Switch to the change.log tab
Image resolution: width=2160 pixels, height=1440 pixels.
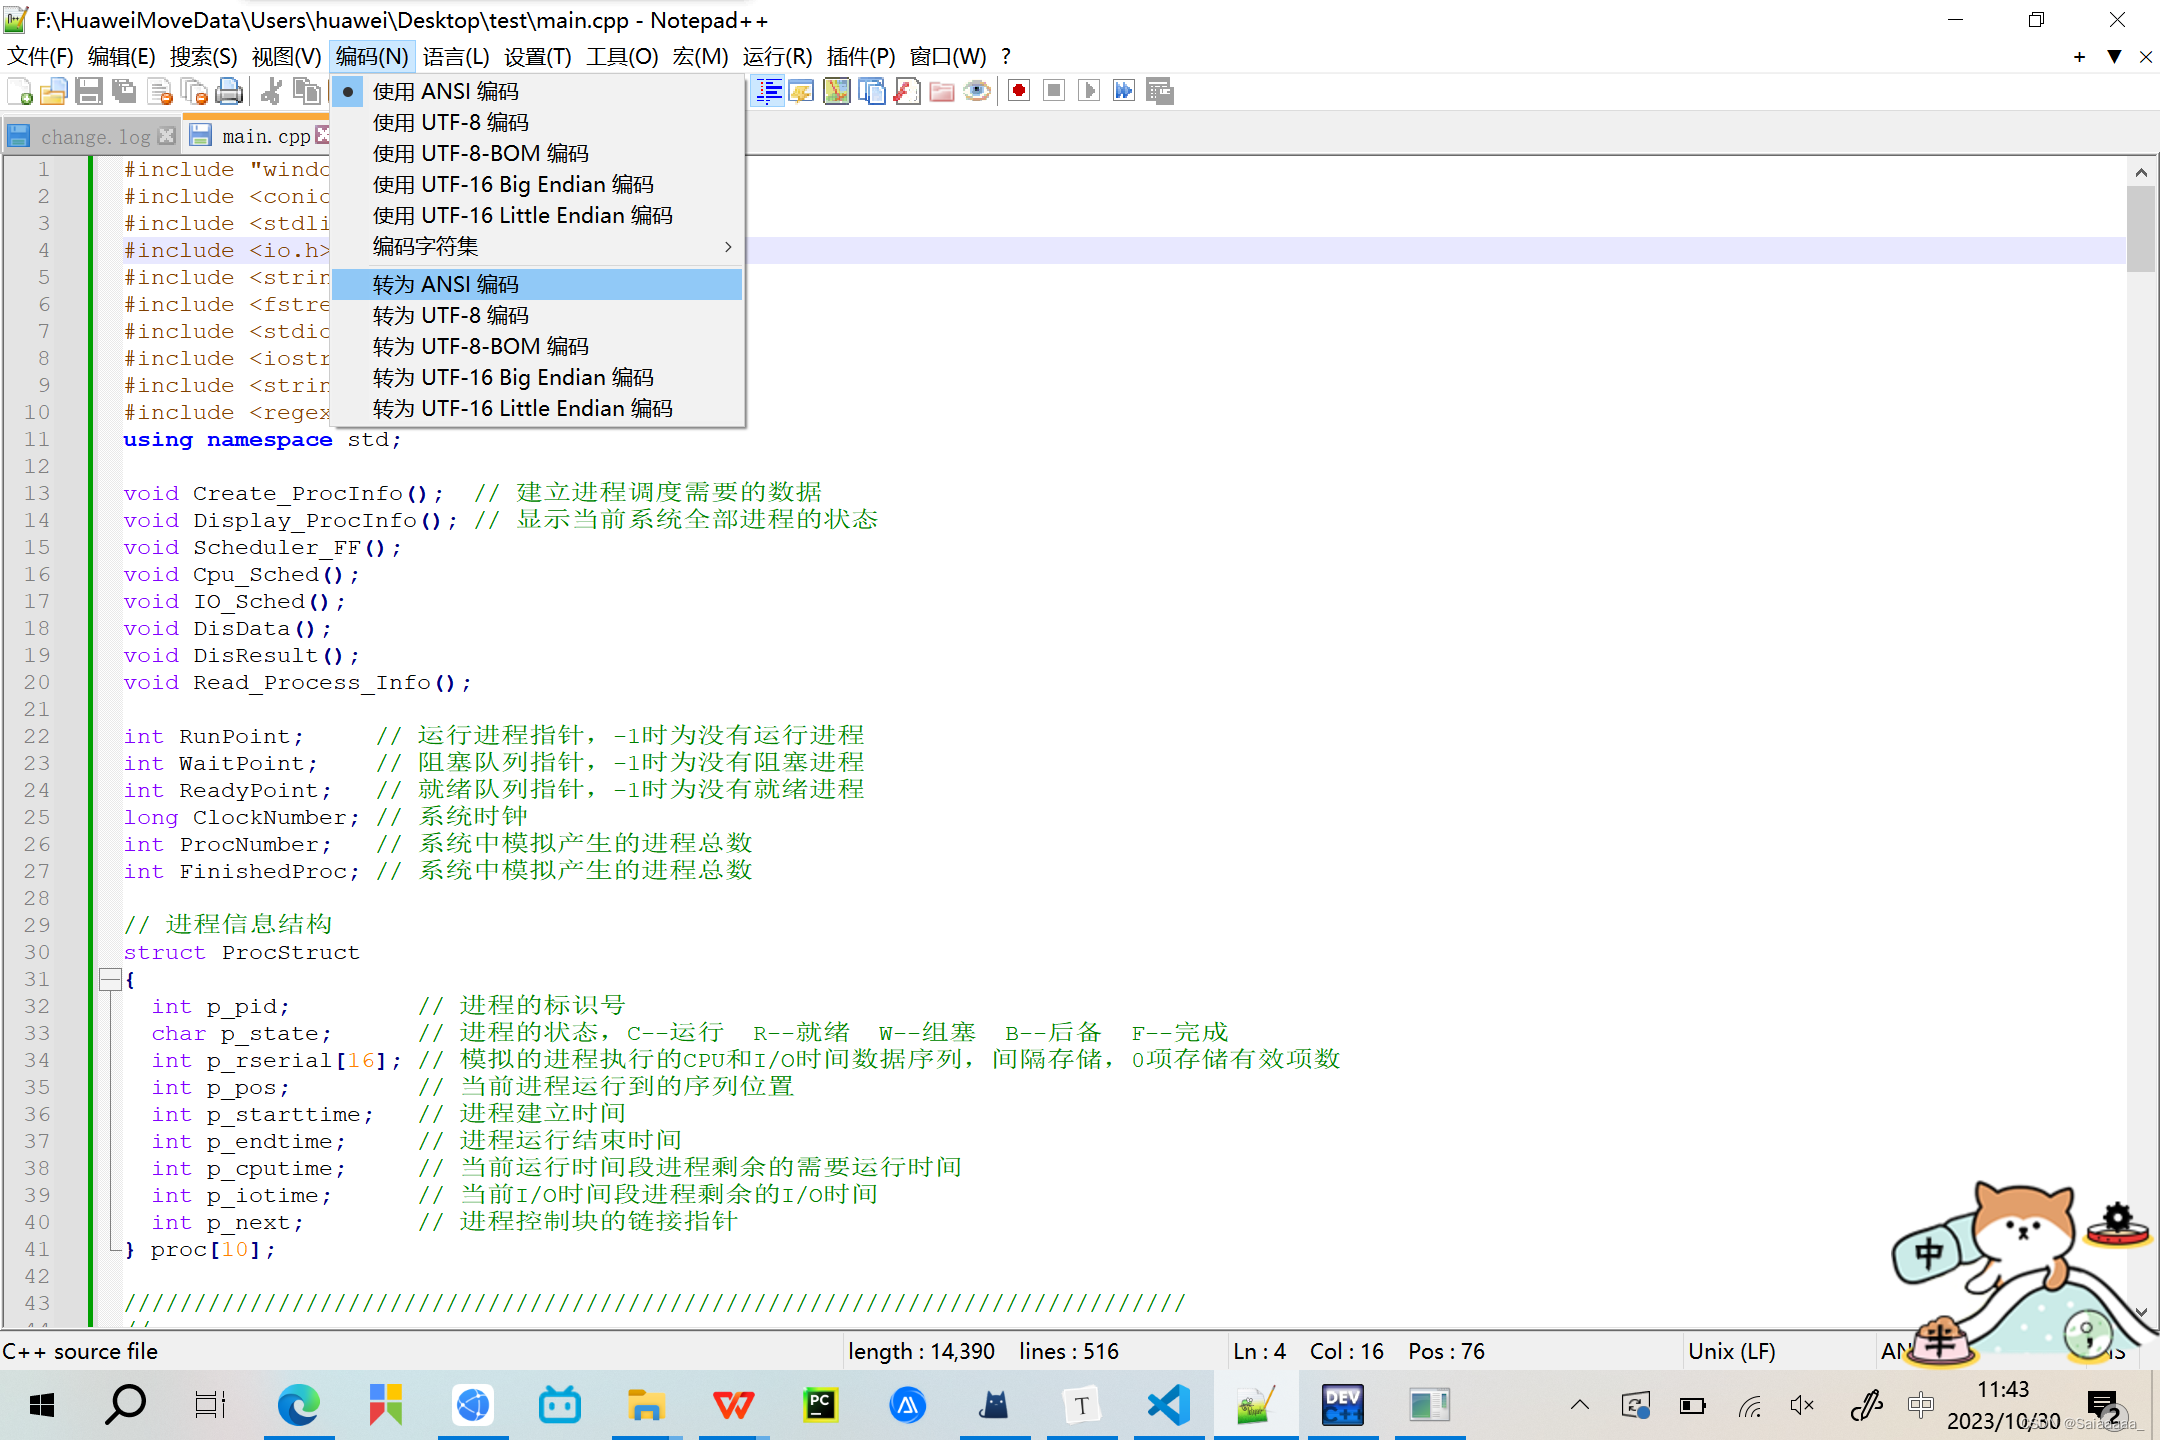point(94,137)
